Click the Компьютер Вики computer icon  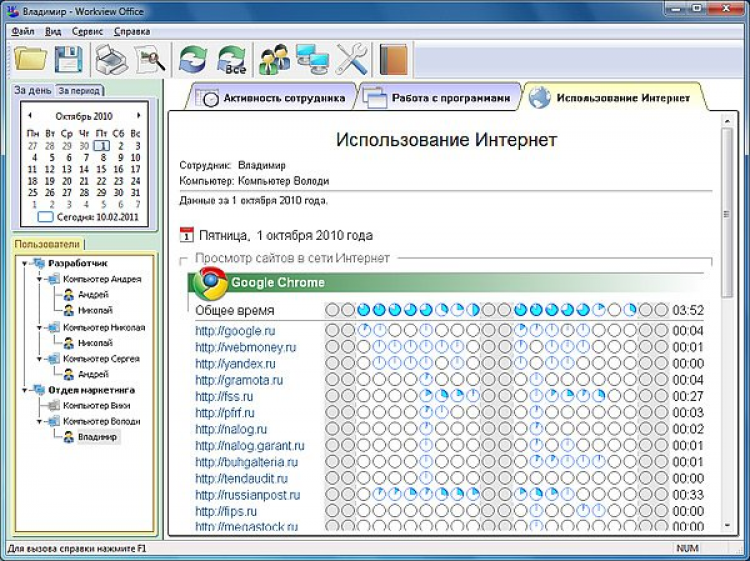[x=54, y=406]
